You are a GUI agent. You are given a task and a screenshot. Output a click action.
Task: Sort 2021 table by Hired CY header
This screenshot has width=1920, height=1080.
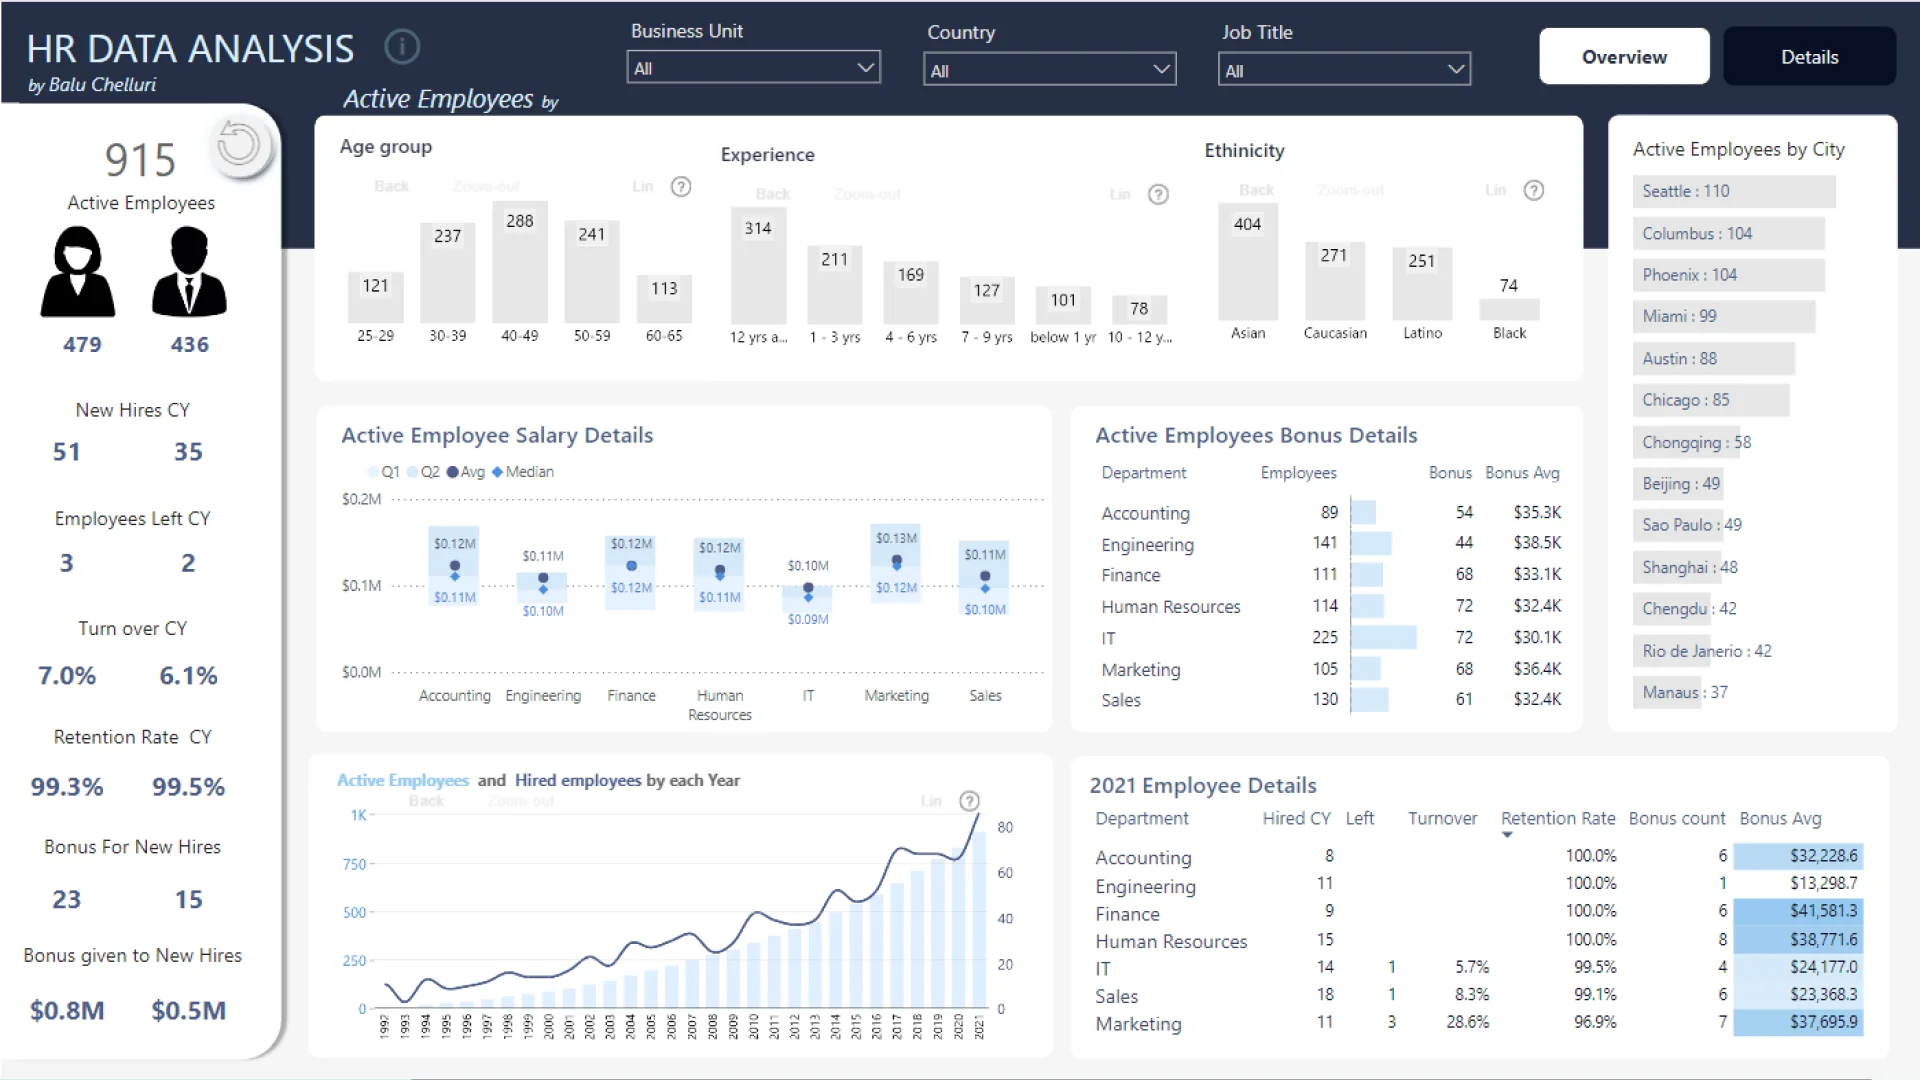pos(1296,818)
